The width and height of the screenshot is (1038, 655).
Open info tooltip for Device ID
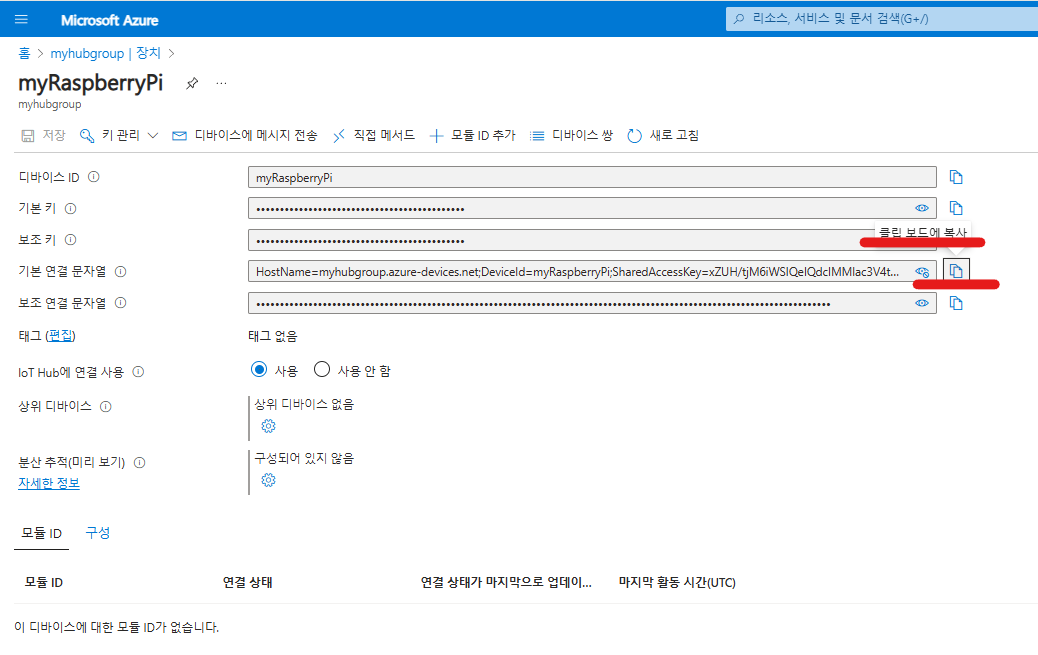pyautogui.click(x=94, y=177)
